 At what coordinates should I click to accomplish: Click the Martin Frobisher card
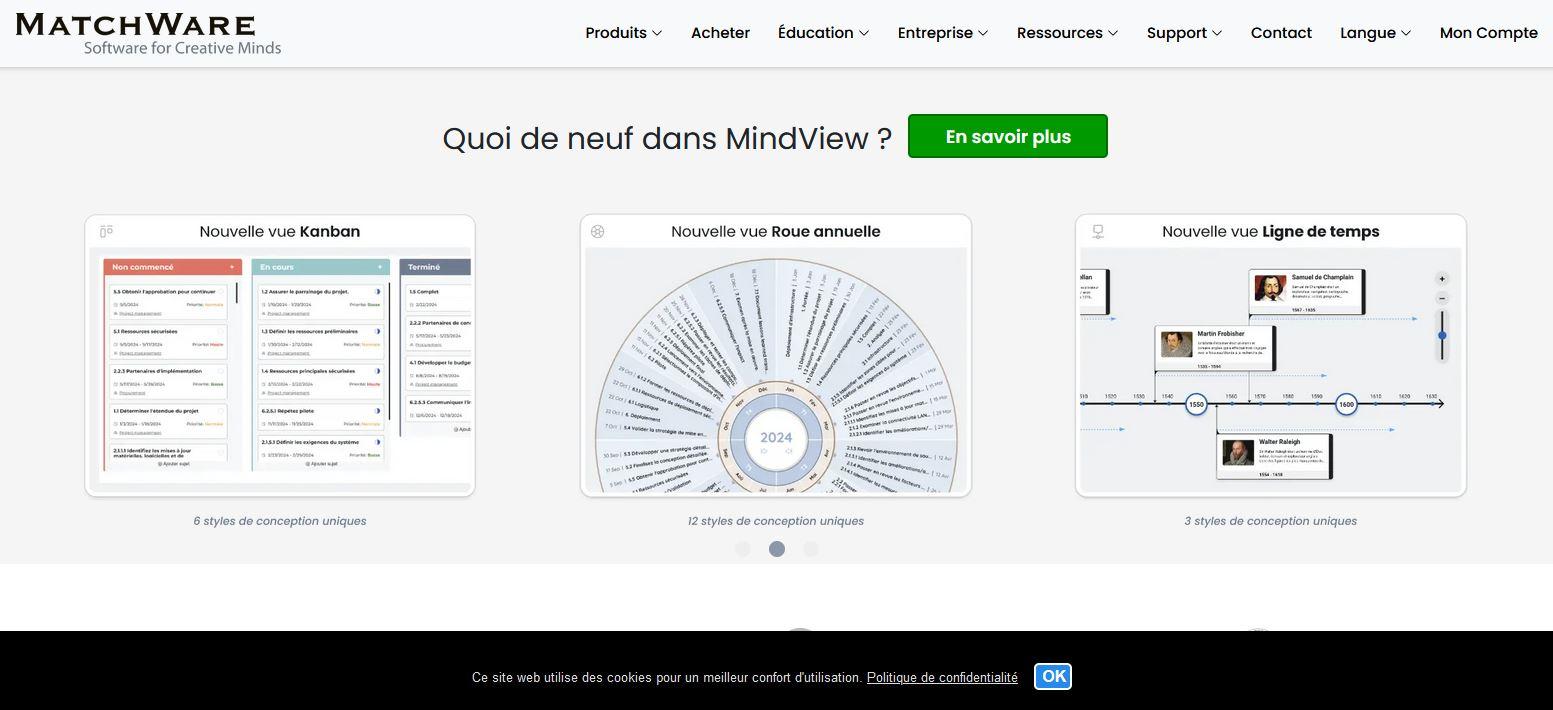click(1215, 348)
